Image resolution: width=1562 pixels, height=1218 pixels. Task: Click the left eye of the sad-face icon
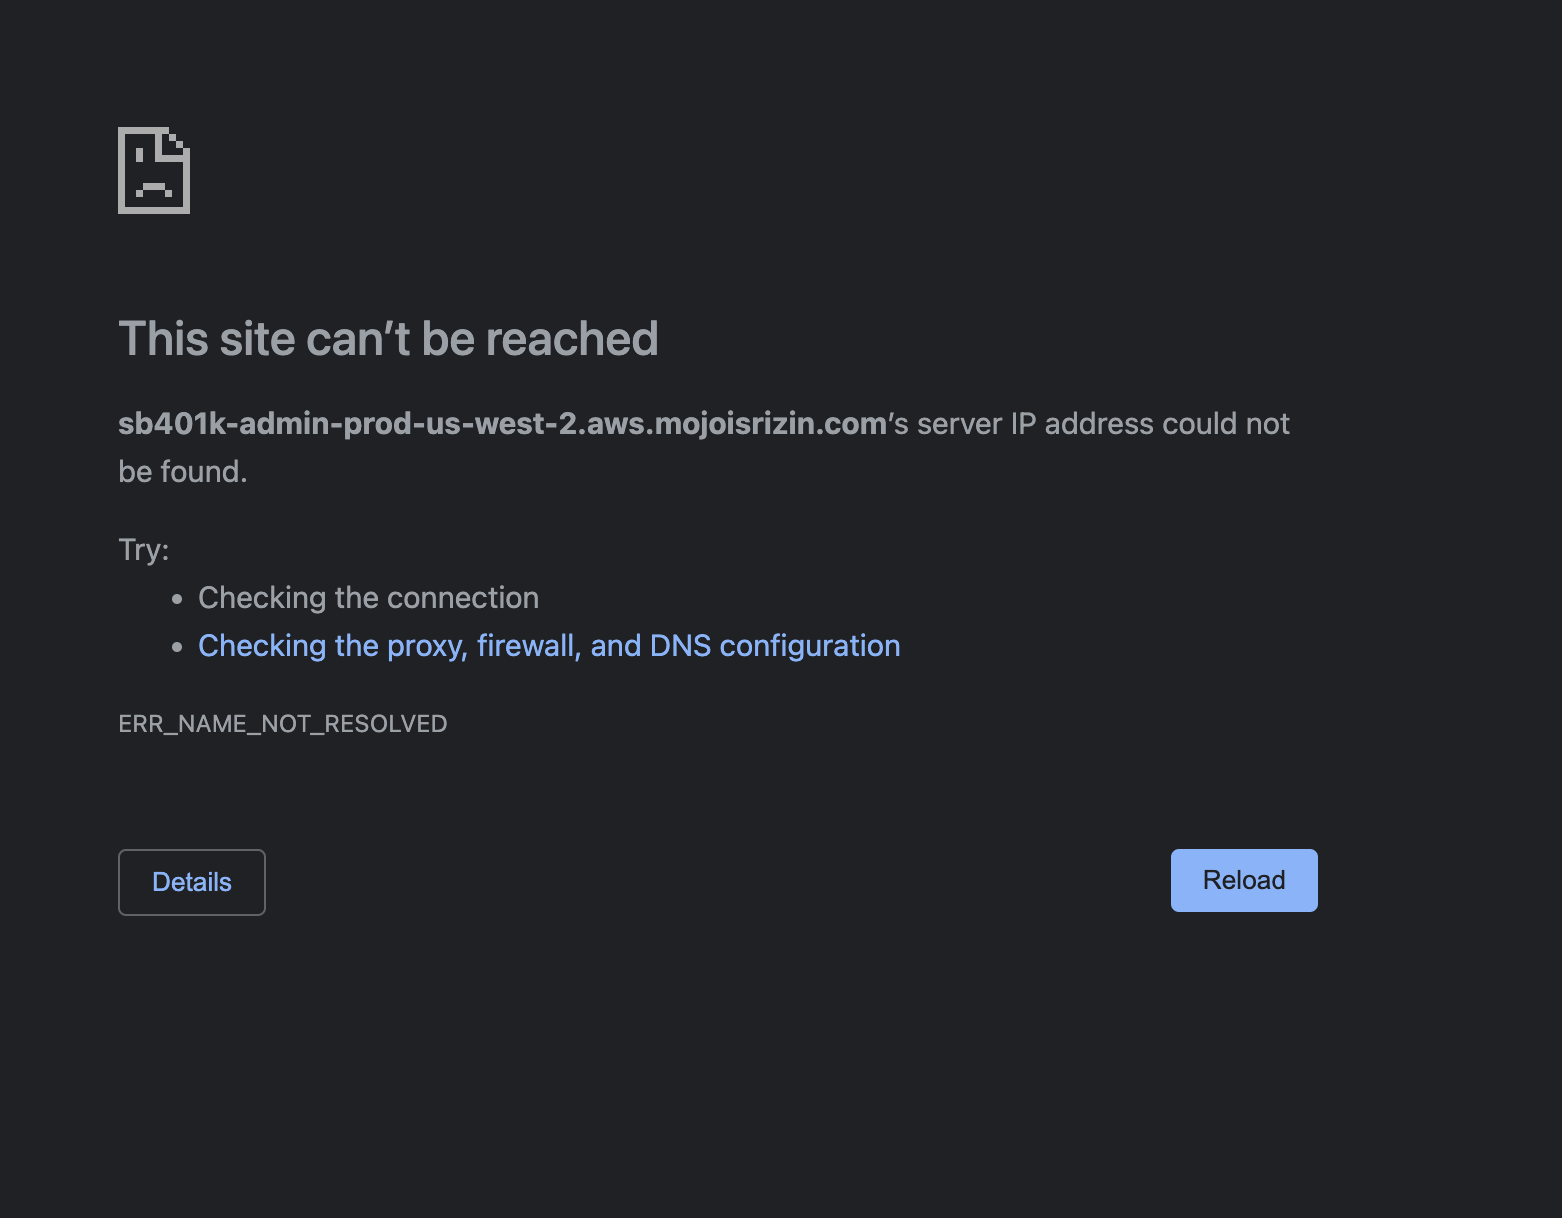pos(139,155)
